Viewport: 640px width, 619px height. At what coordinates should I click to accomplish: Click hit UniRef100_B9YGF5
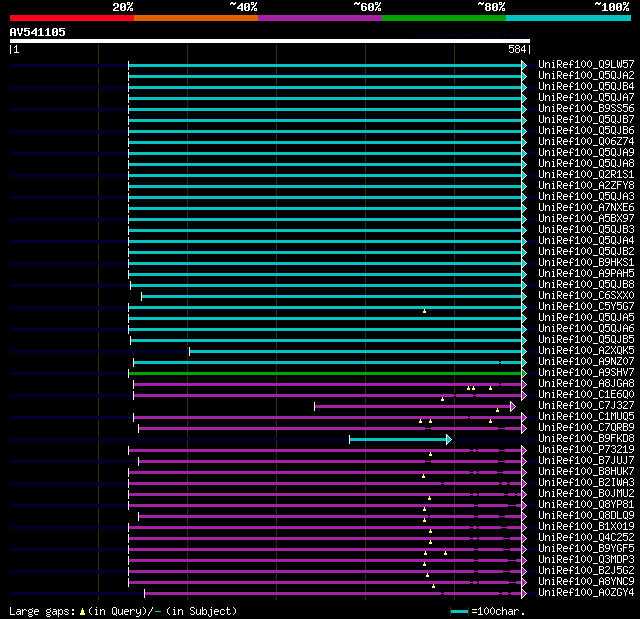point(586,549)
